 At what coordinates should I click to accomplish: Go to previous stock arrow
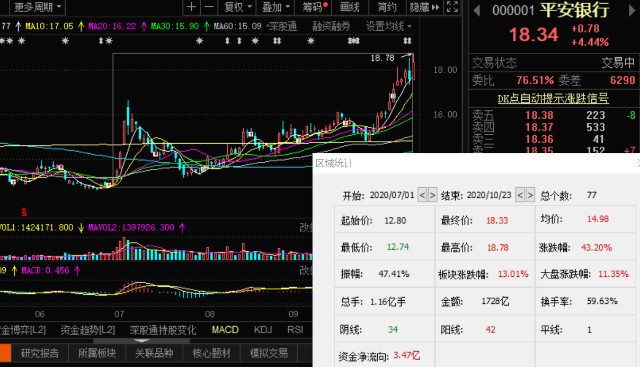476,10
